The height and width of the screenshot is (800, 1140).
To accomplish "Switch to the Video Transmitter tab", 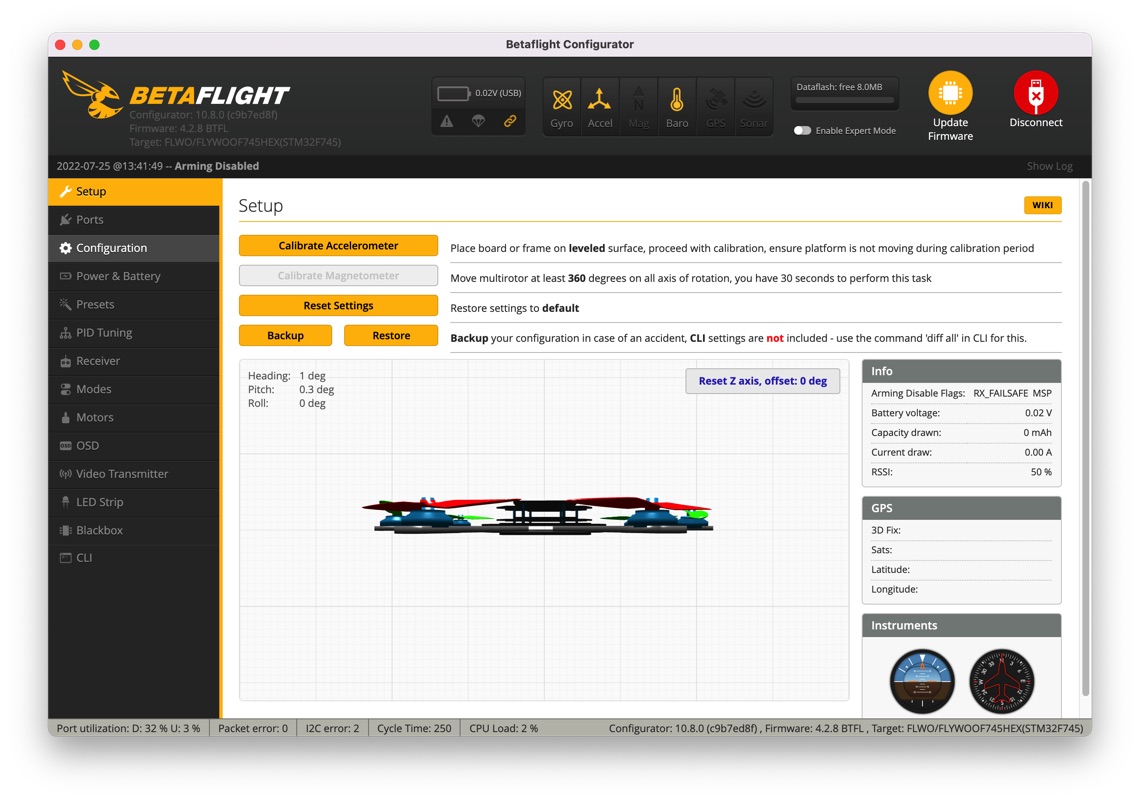I will 134,473.
